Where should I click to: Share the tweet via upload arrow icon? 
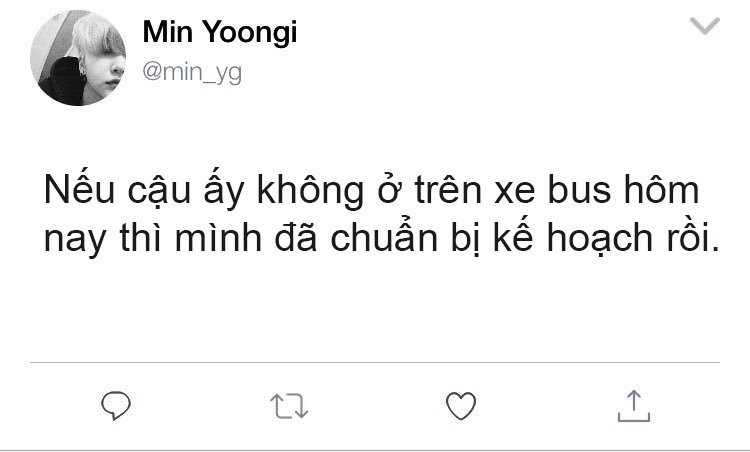pos(634,406)
